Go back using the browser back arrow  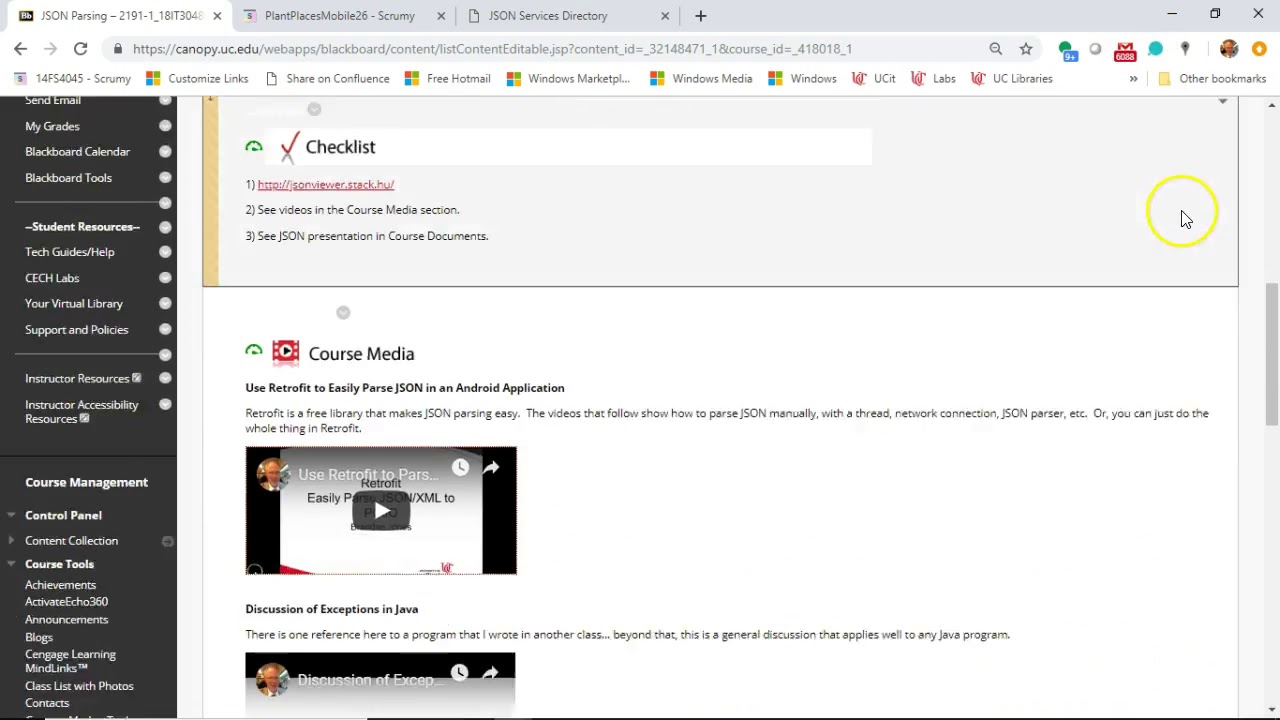20,48
